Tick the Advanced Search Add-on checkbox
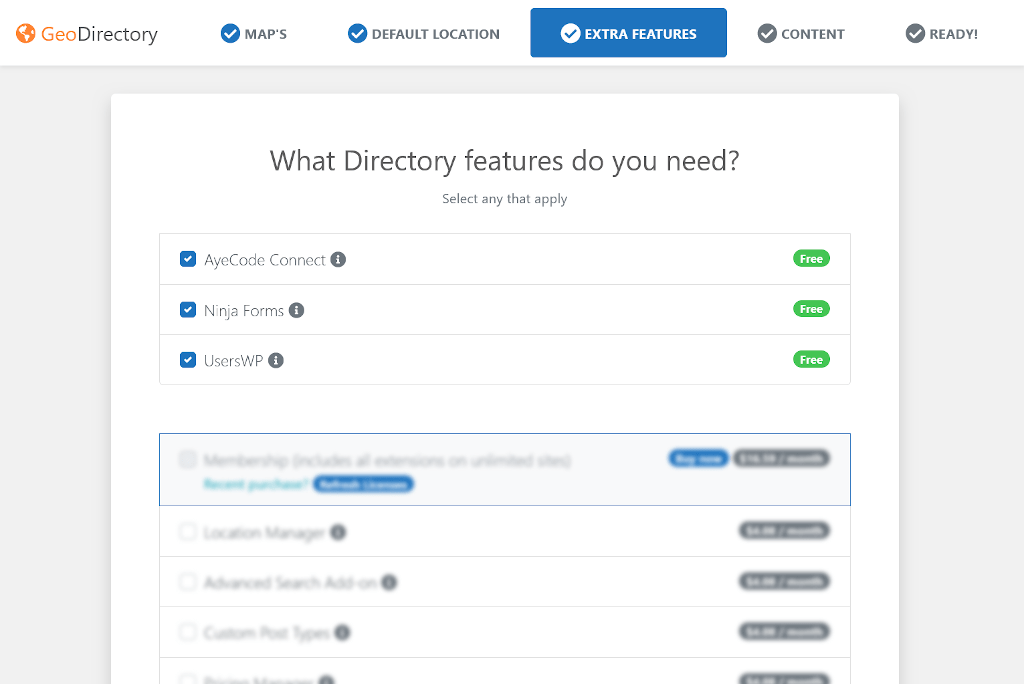This screenshot has height=684, width=1024. (x=188, y=582)
